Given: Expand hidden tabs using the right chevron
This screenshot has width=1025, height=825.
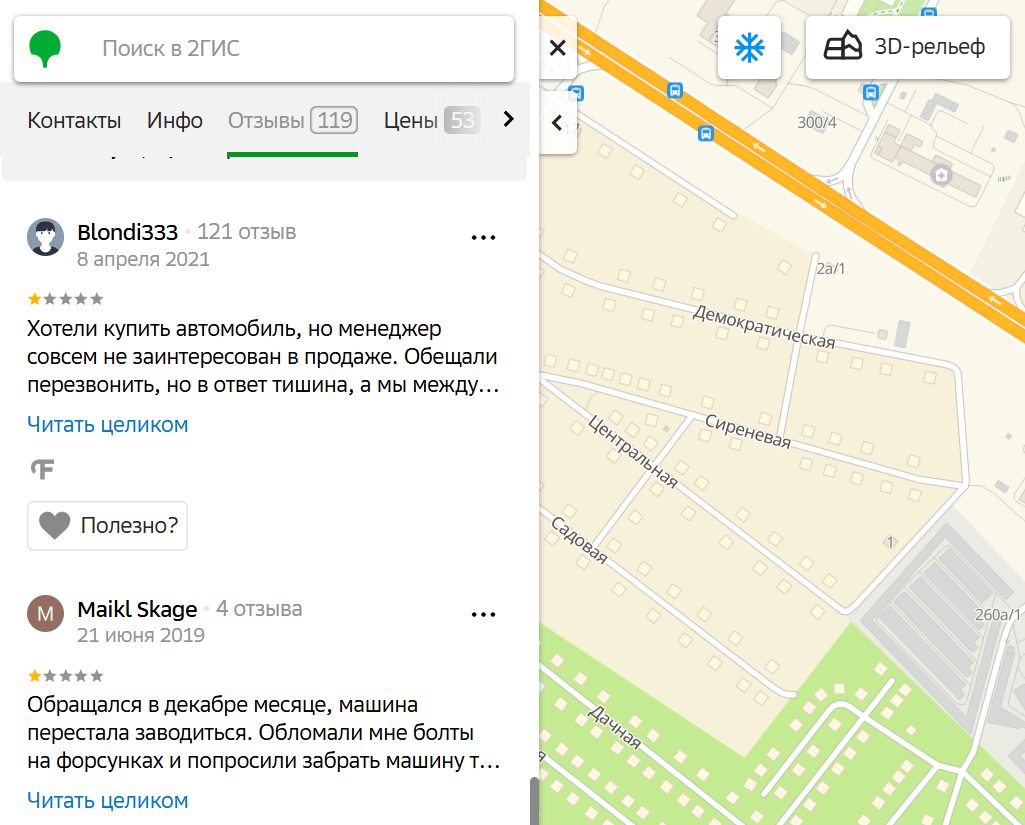Looking at the screenshot, I should [508, 119].
